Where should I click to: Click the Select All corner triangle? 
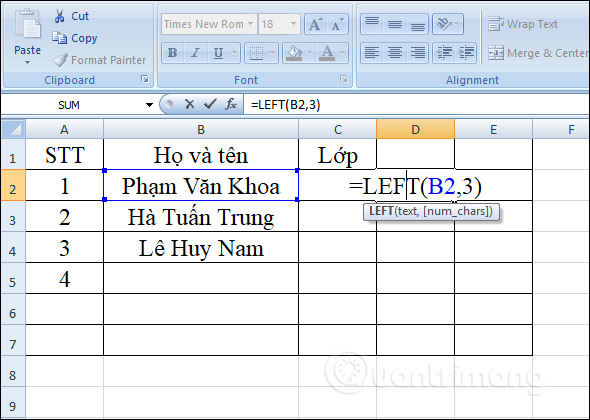coord(14,129)
